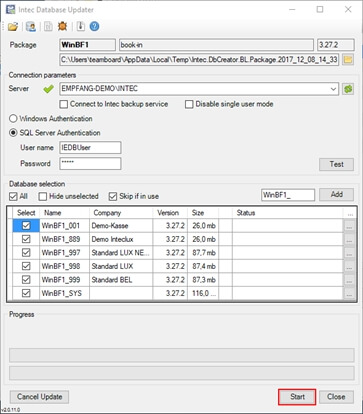This screenshot has width=363, height=414.
Task: Click the green checkmark beside Server
Action: pyautogui.click(x=48, y=89)
